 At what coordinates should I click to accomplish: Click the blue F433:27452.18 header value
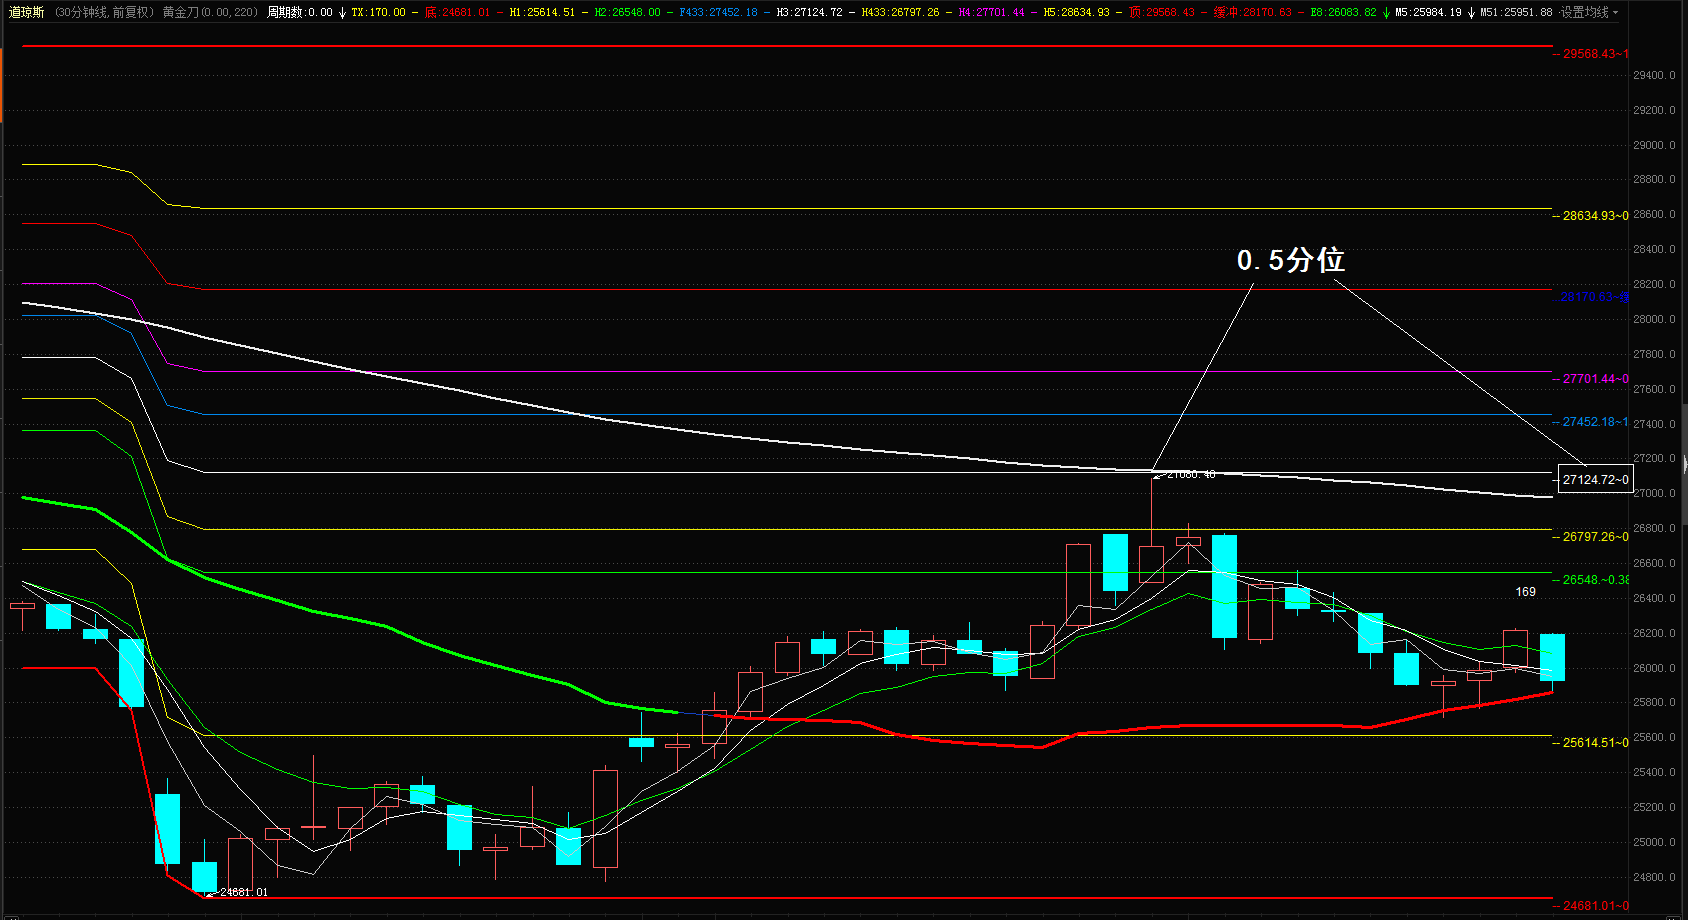718,12
